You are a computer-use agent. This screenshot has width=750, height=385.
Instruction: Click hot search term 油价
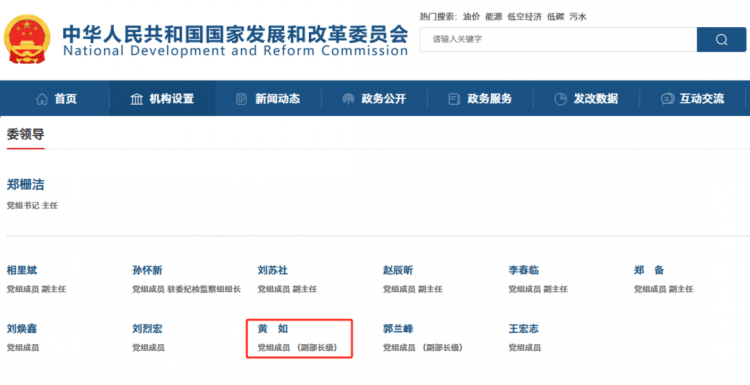471,17
